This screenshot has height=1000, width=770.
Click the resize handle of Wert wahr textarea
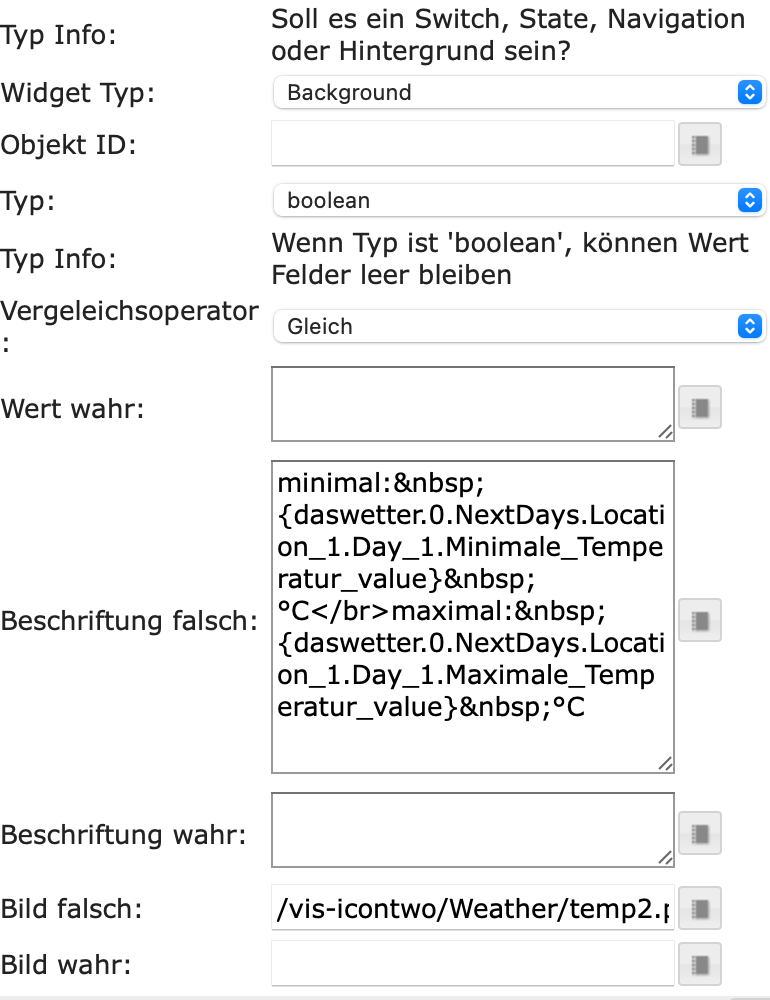[x=665, y=431]
